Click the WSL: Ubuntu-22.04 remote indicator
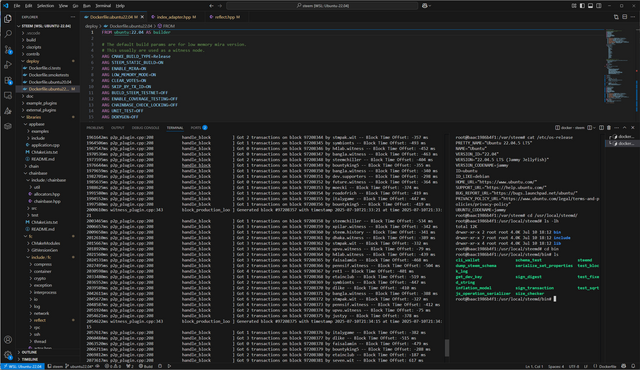640x370 pixels. [22, 366]
